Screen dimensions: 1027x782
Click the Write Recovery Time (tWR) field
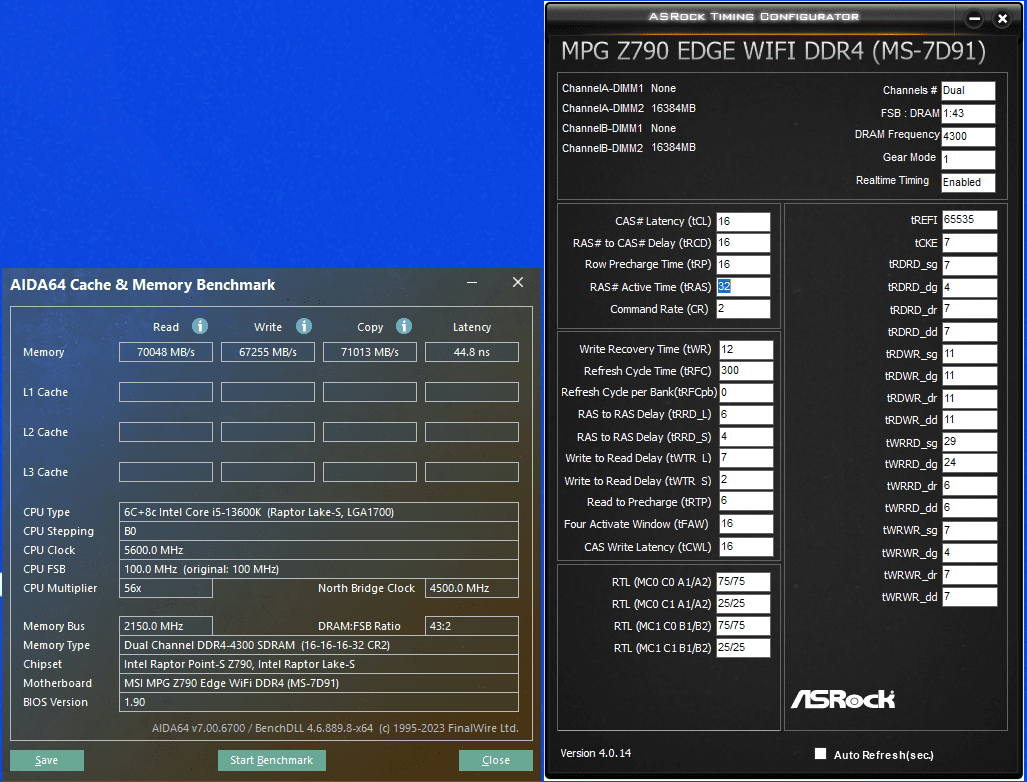point(746,350)
